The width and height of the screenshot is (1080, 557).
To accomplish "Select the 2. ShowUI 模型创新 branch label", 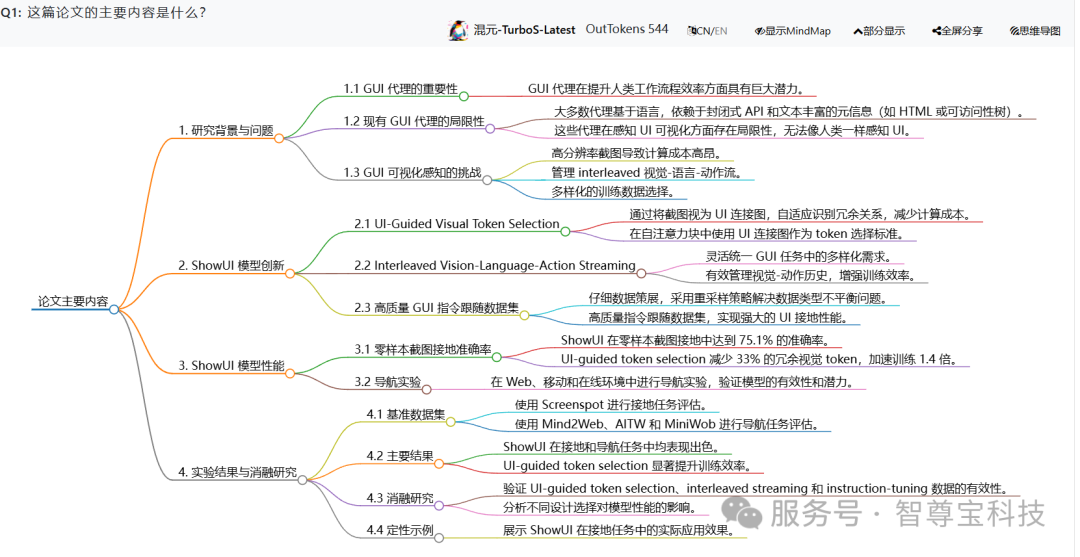I will tap(231, 265).
